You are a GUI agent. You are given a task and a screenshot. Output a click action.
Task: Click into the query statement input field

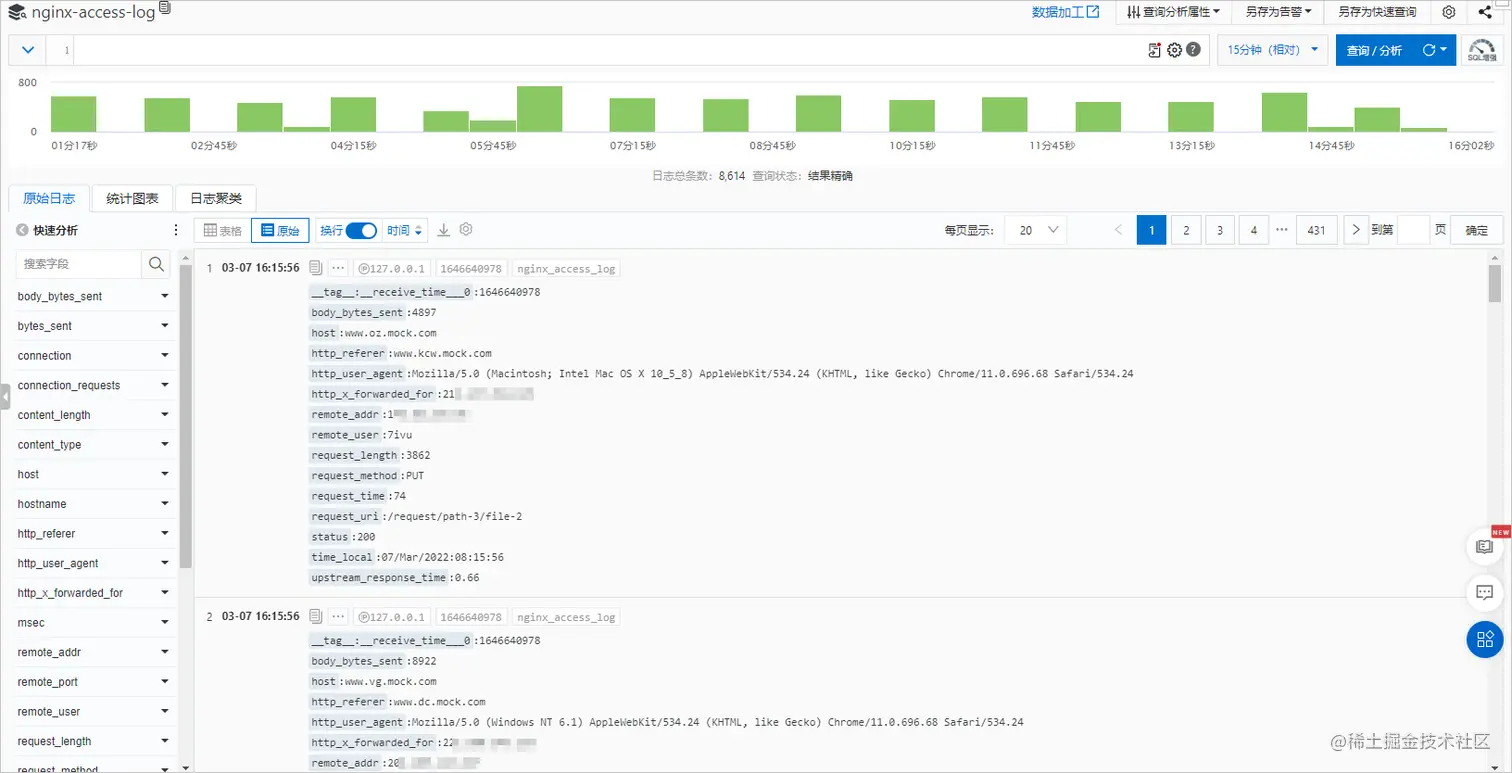610,50
